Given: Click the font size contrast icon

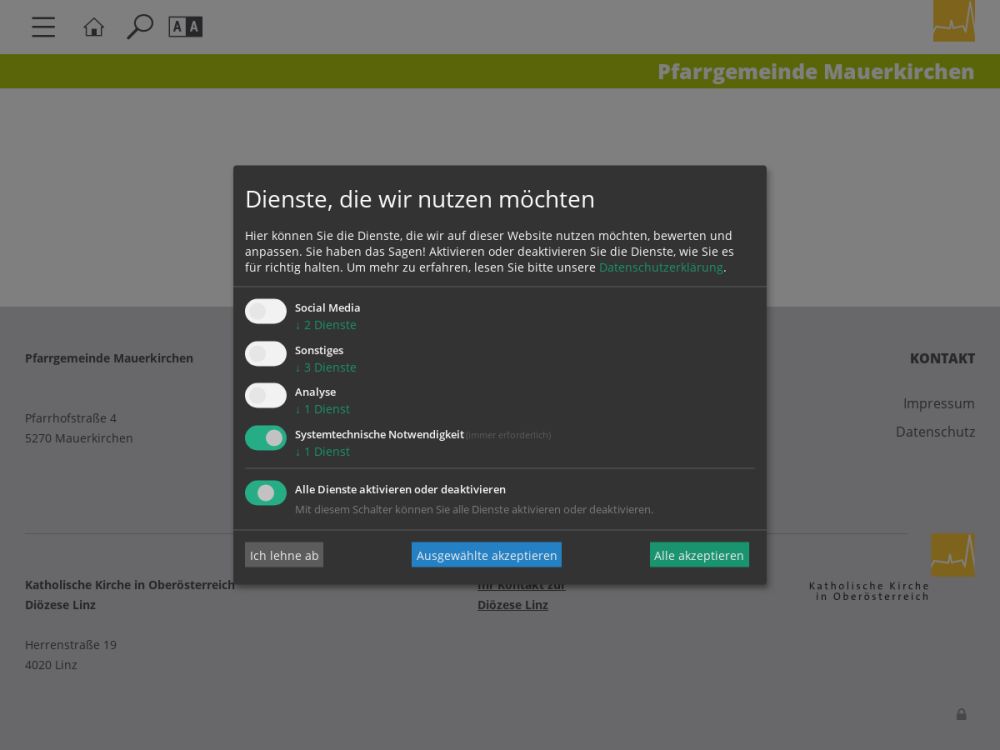Looking at the screenshot, I should 185,27.
